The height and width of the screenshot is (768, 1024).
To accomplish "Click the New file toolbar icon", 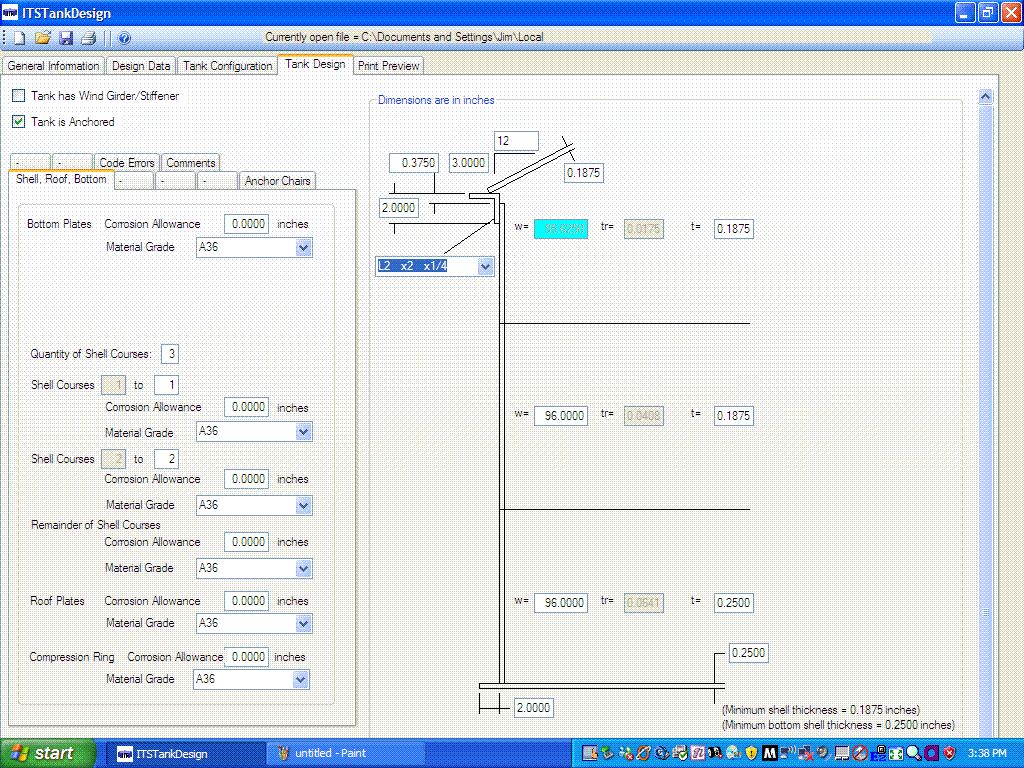I will (x=20, y=38).
